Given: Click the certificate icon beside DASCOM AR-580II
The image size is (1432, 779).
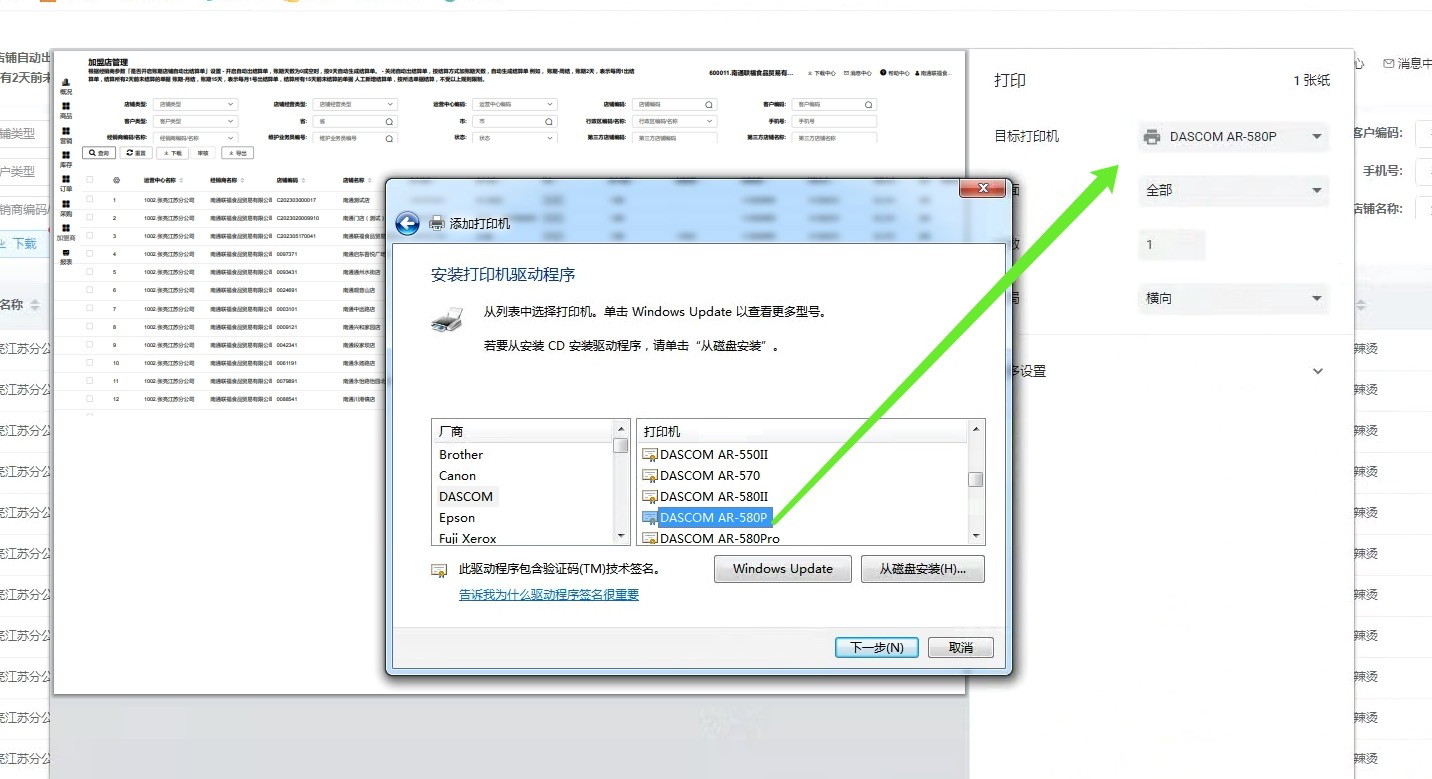Looking at the screenshot, I should point(649,497).
